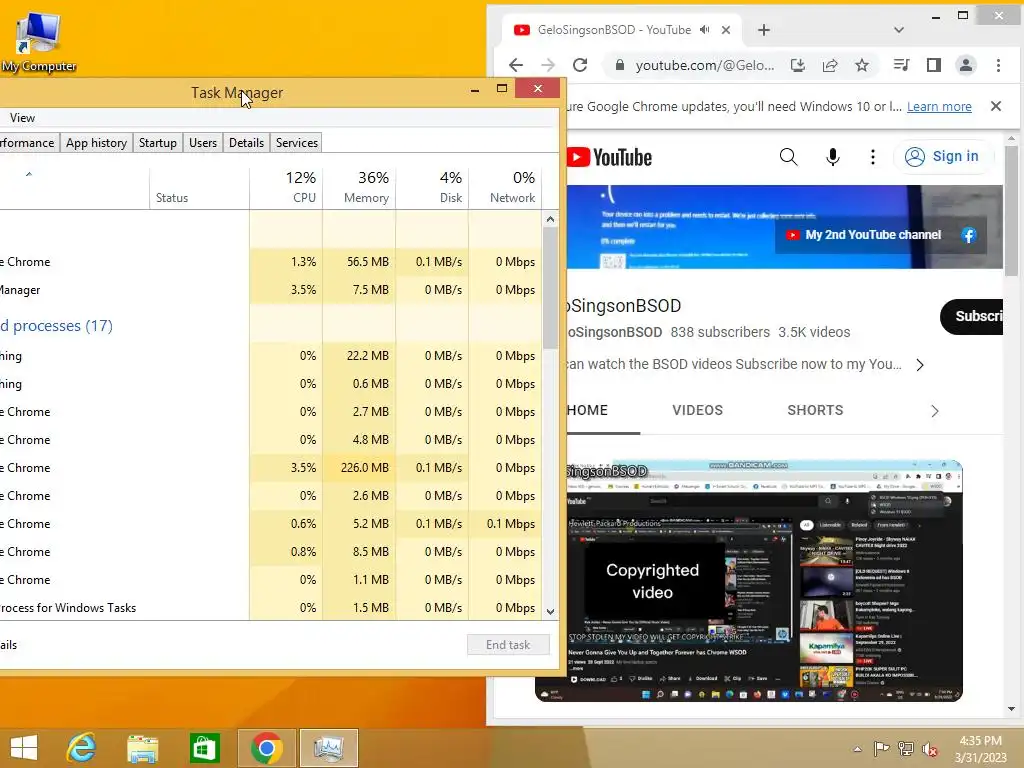Switch to the Users tab

click(202, 143)
